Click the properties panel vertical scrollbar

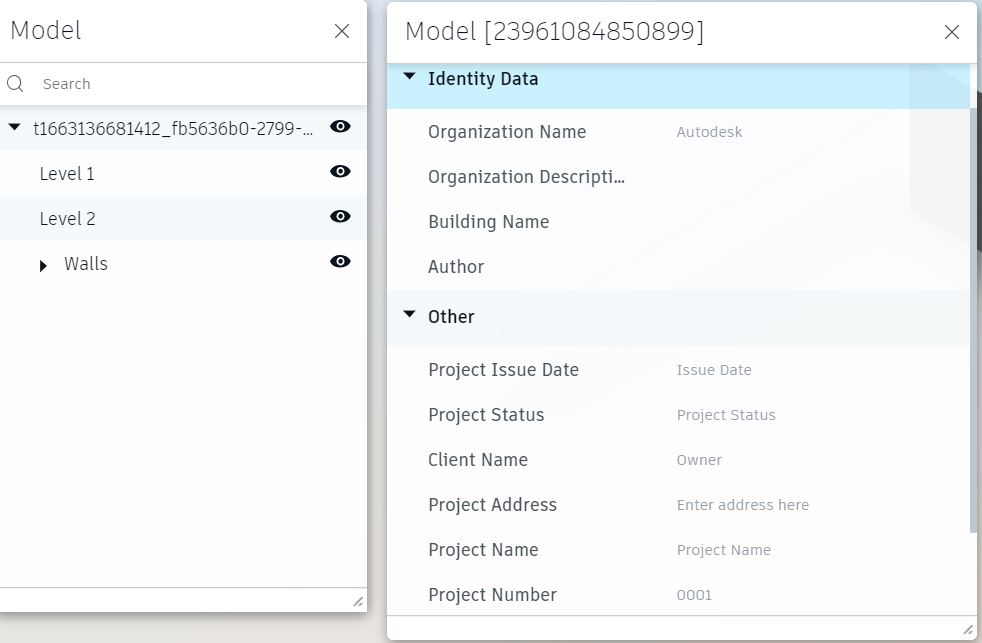coord(974,320)
